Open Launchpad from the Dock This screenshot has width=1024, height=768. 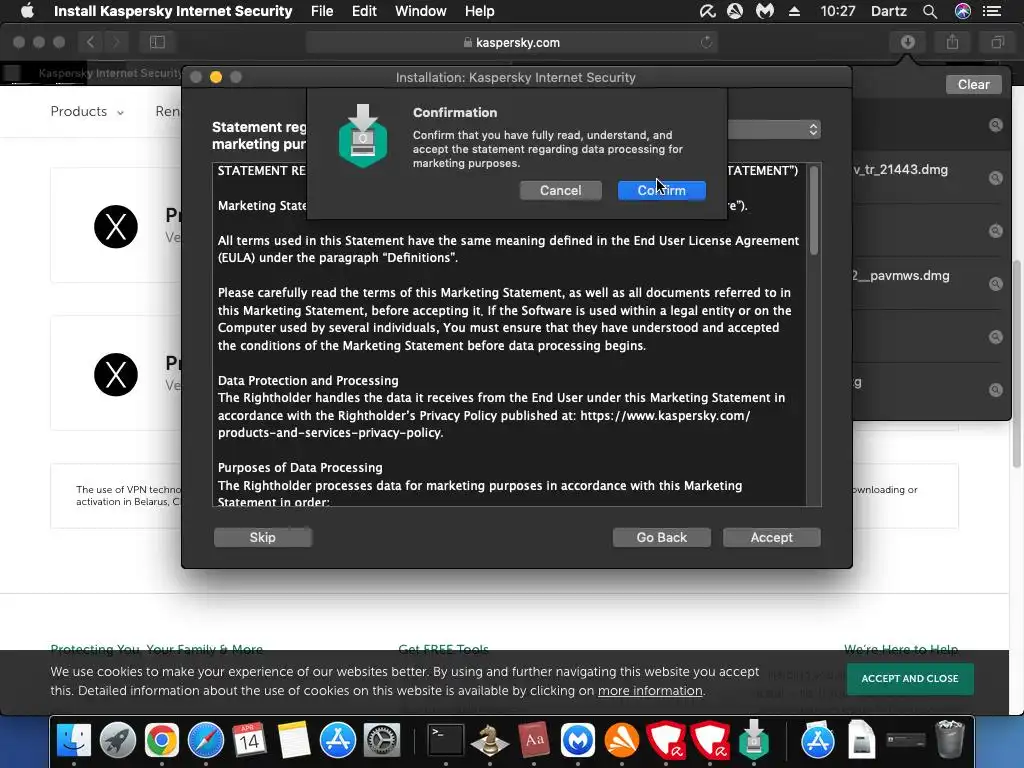[x=118, y=741]
